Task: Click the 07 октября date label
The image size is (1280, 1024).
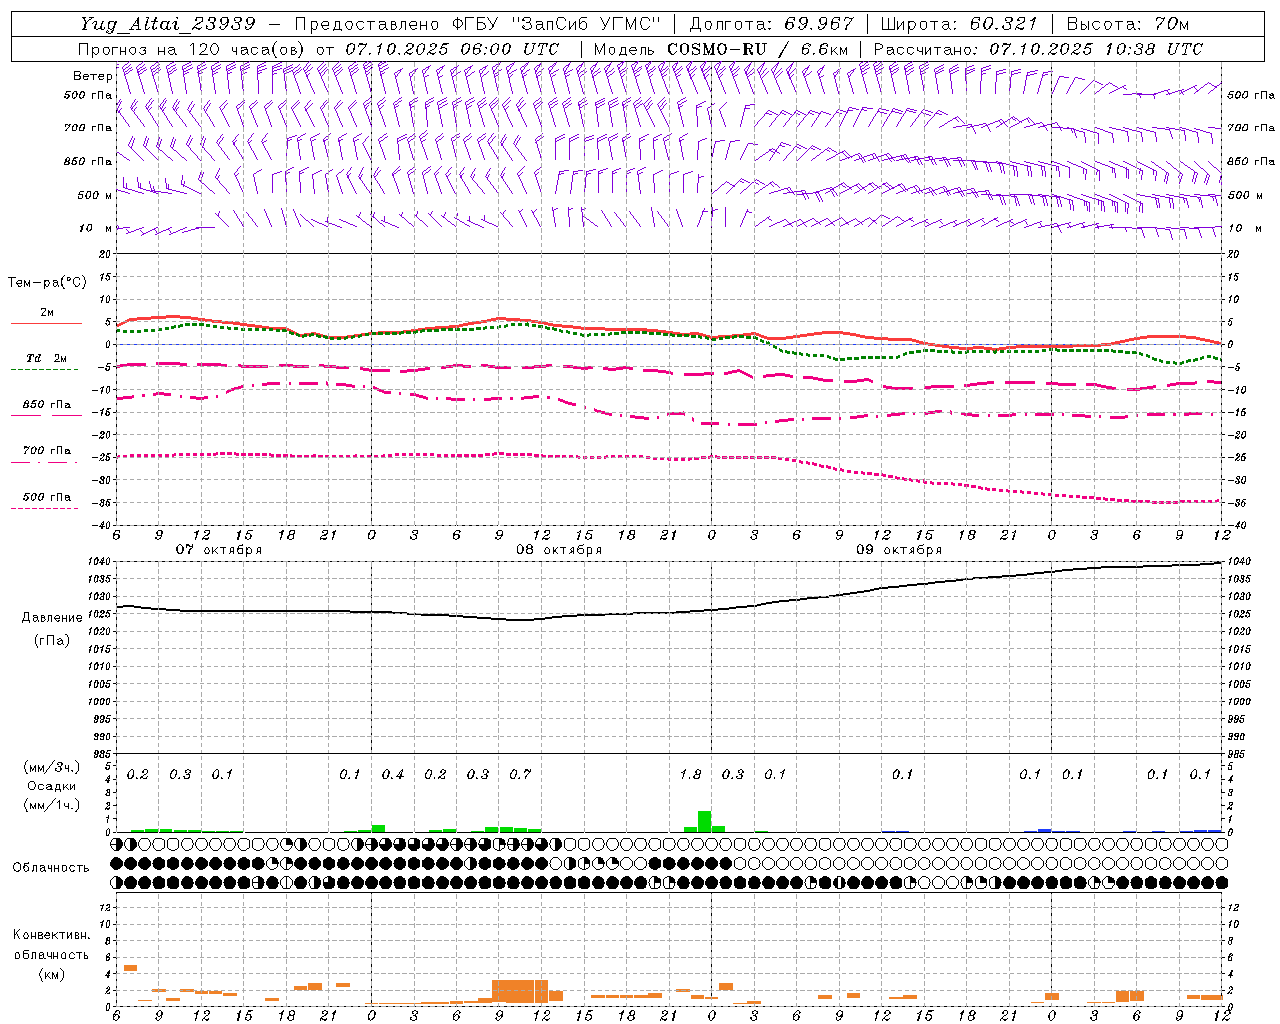Action: tap(219, 550)
